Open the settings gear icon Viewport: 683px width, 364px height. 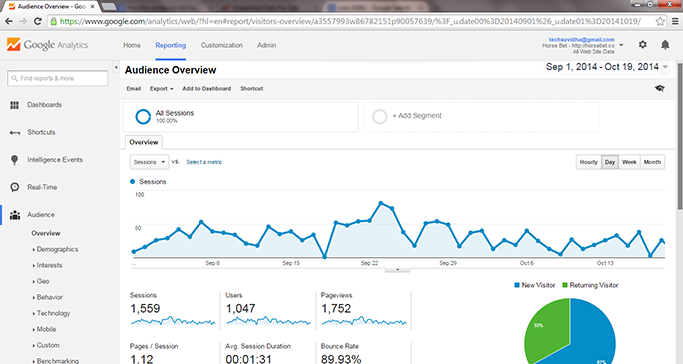coord(642,44)
